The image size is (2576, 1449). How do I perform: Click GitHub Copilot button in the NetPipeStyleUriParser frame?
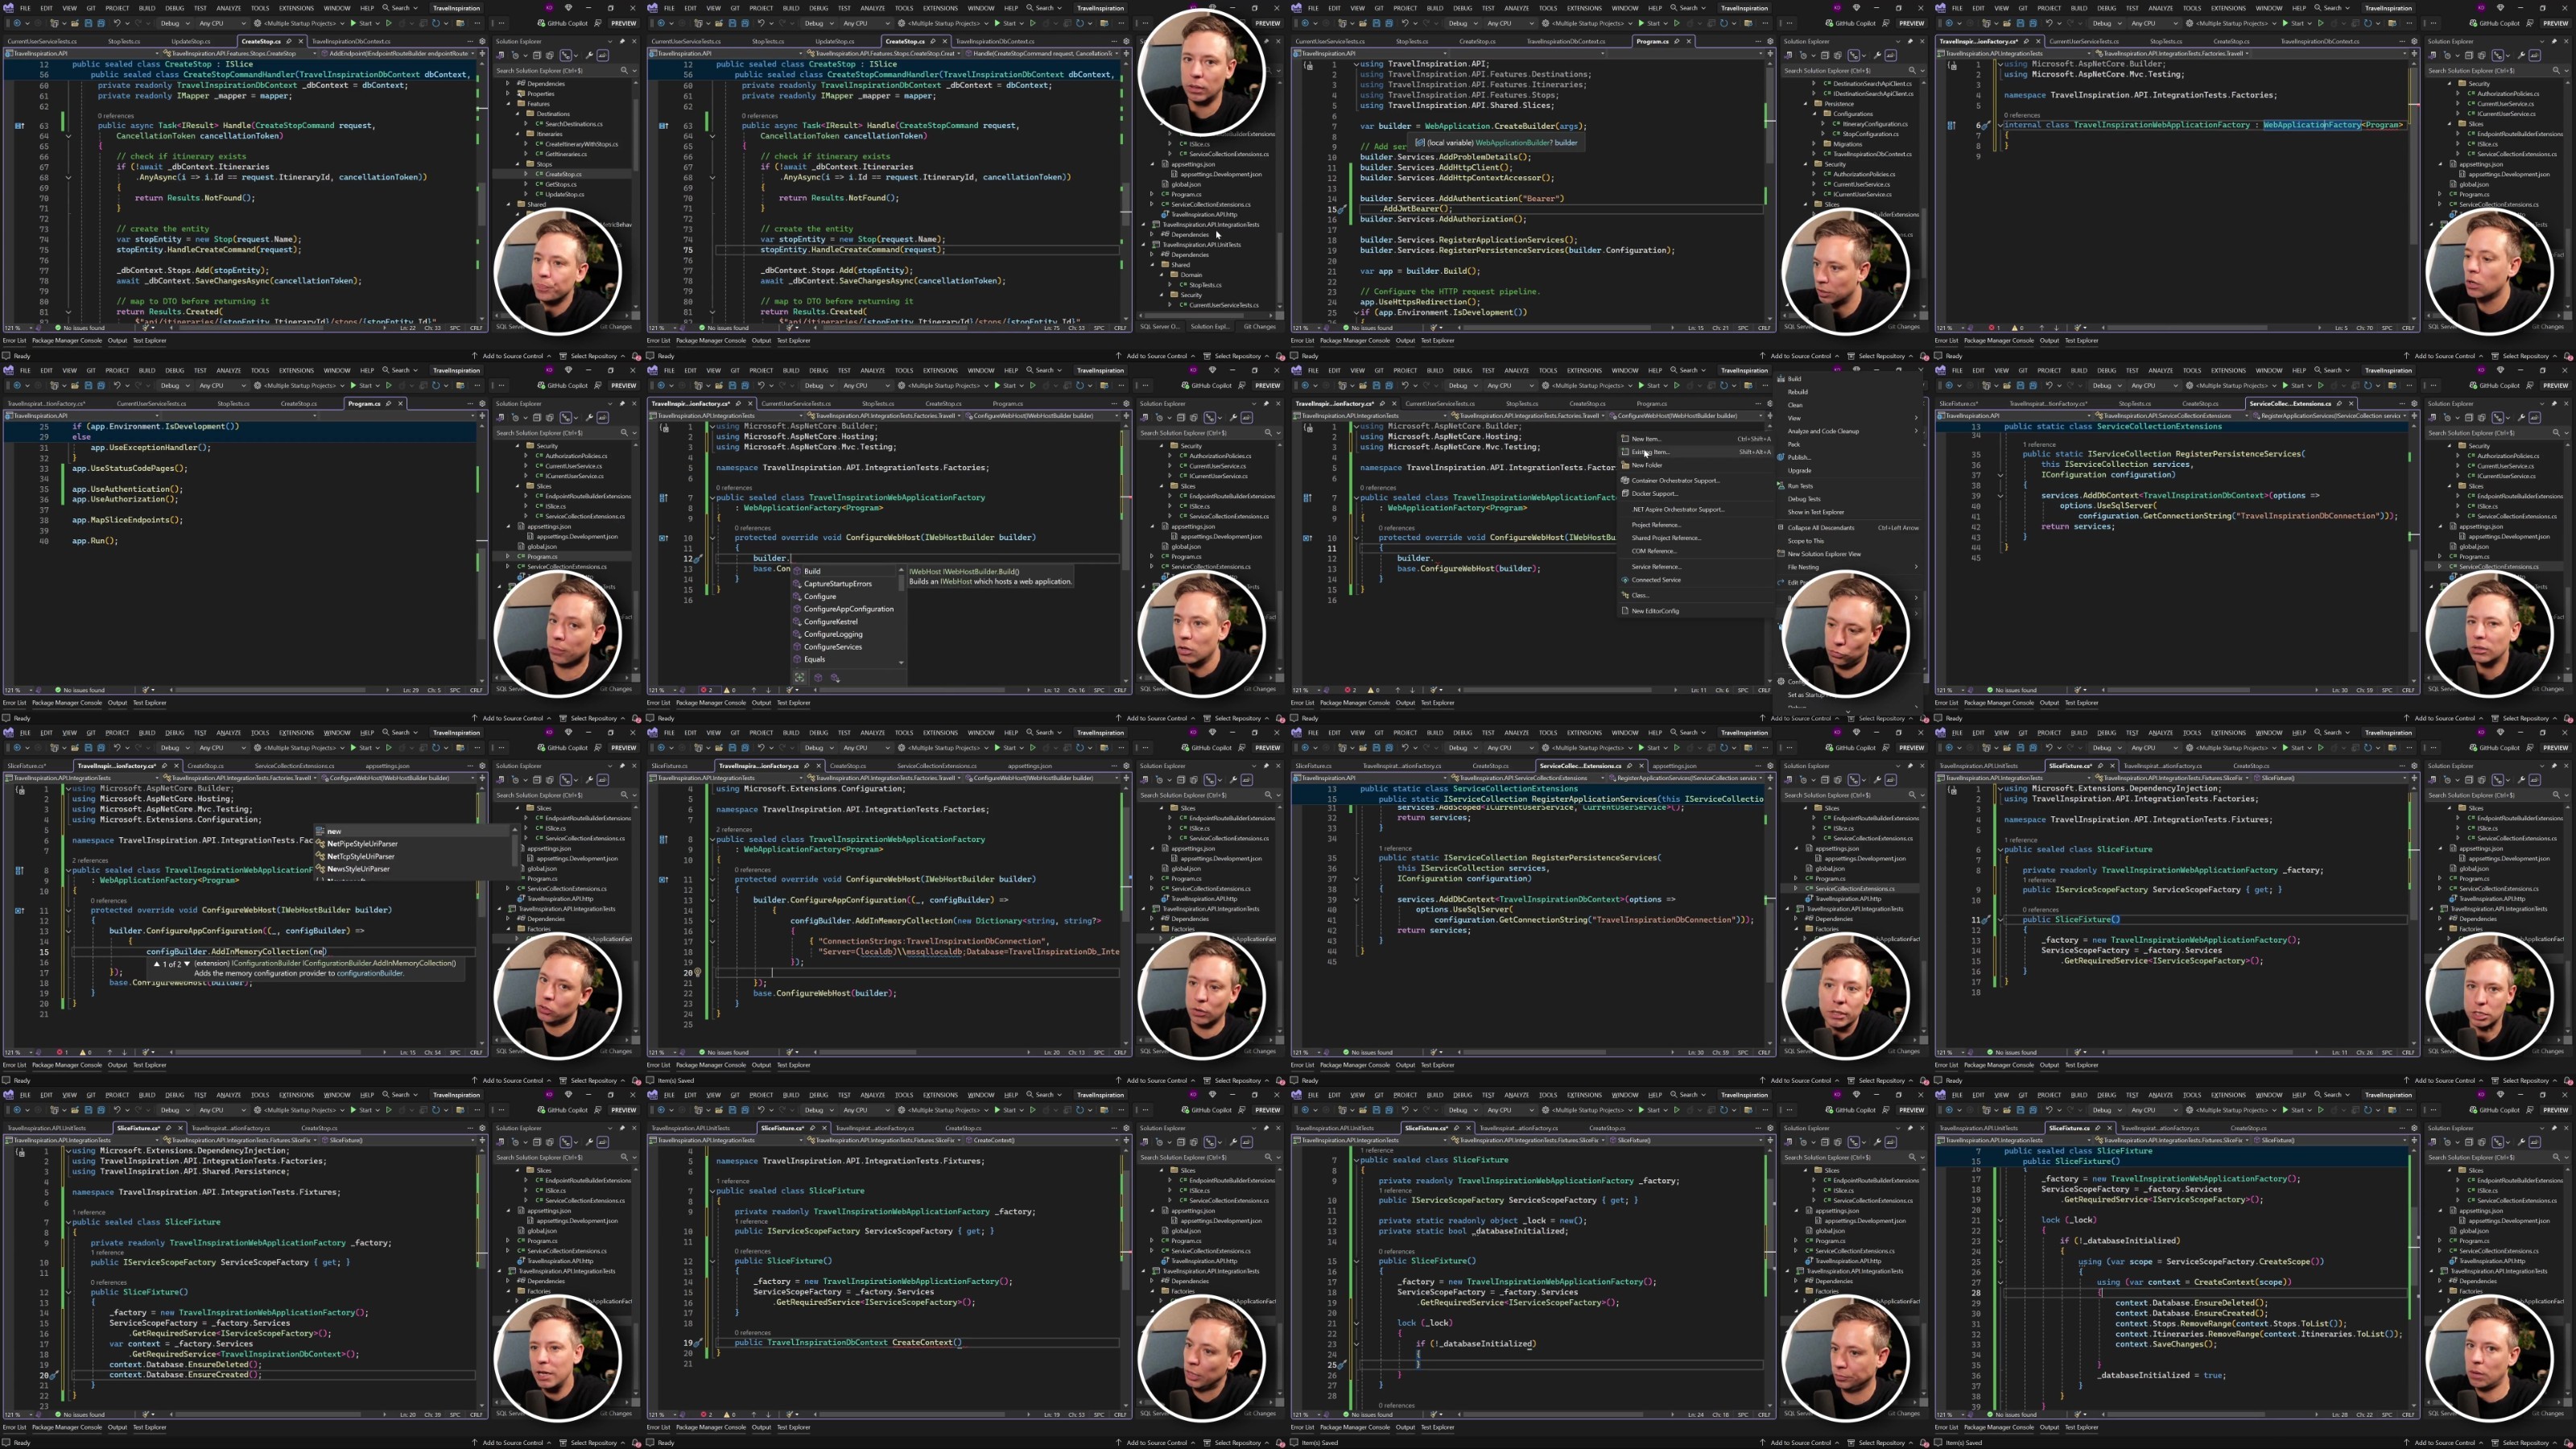(x=563, y=748)
